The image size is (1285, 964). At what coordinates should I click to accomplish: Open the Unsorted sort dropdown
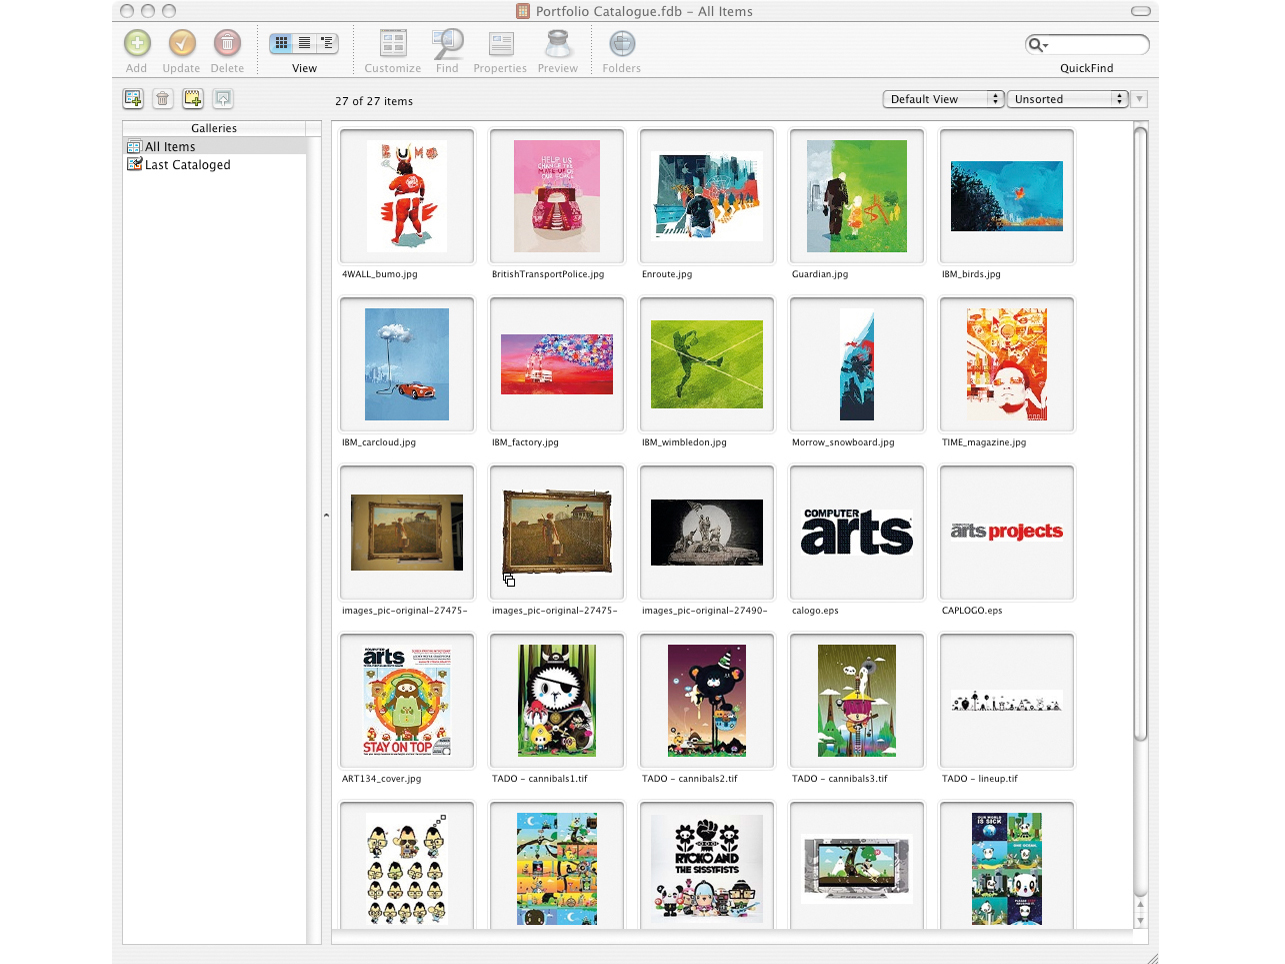(1068, 99)
